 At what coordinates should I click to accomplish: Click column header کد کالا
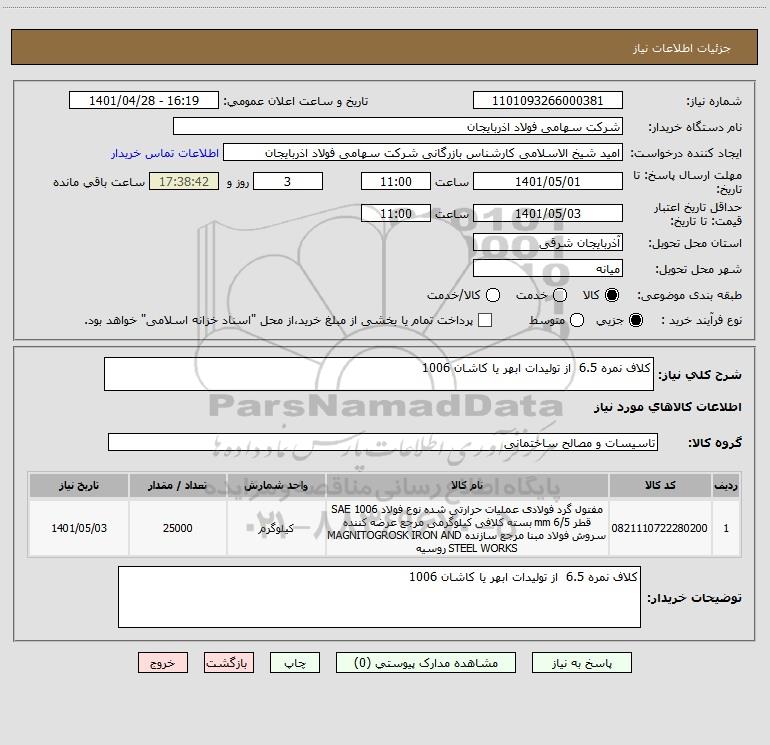[660, 485]
